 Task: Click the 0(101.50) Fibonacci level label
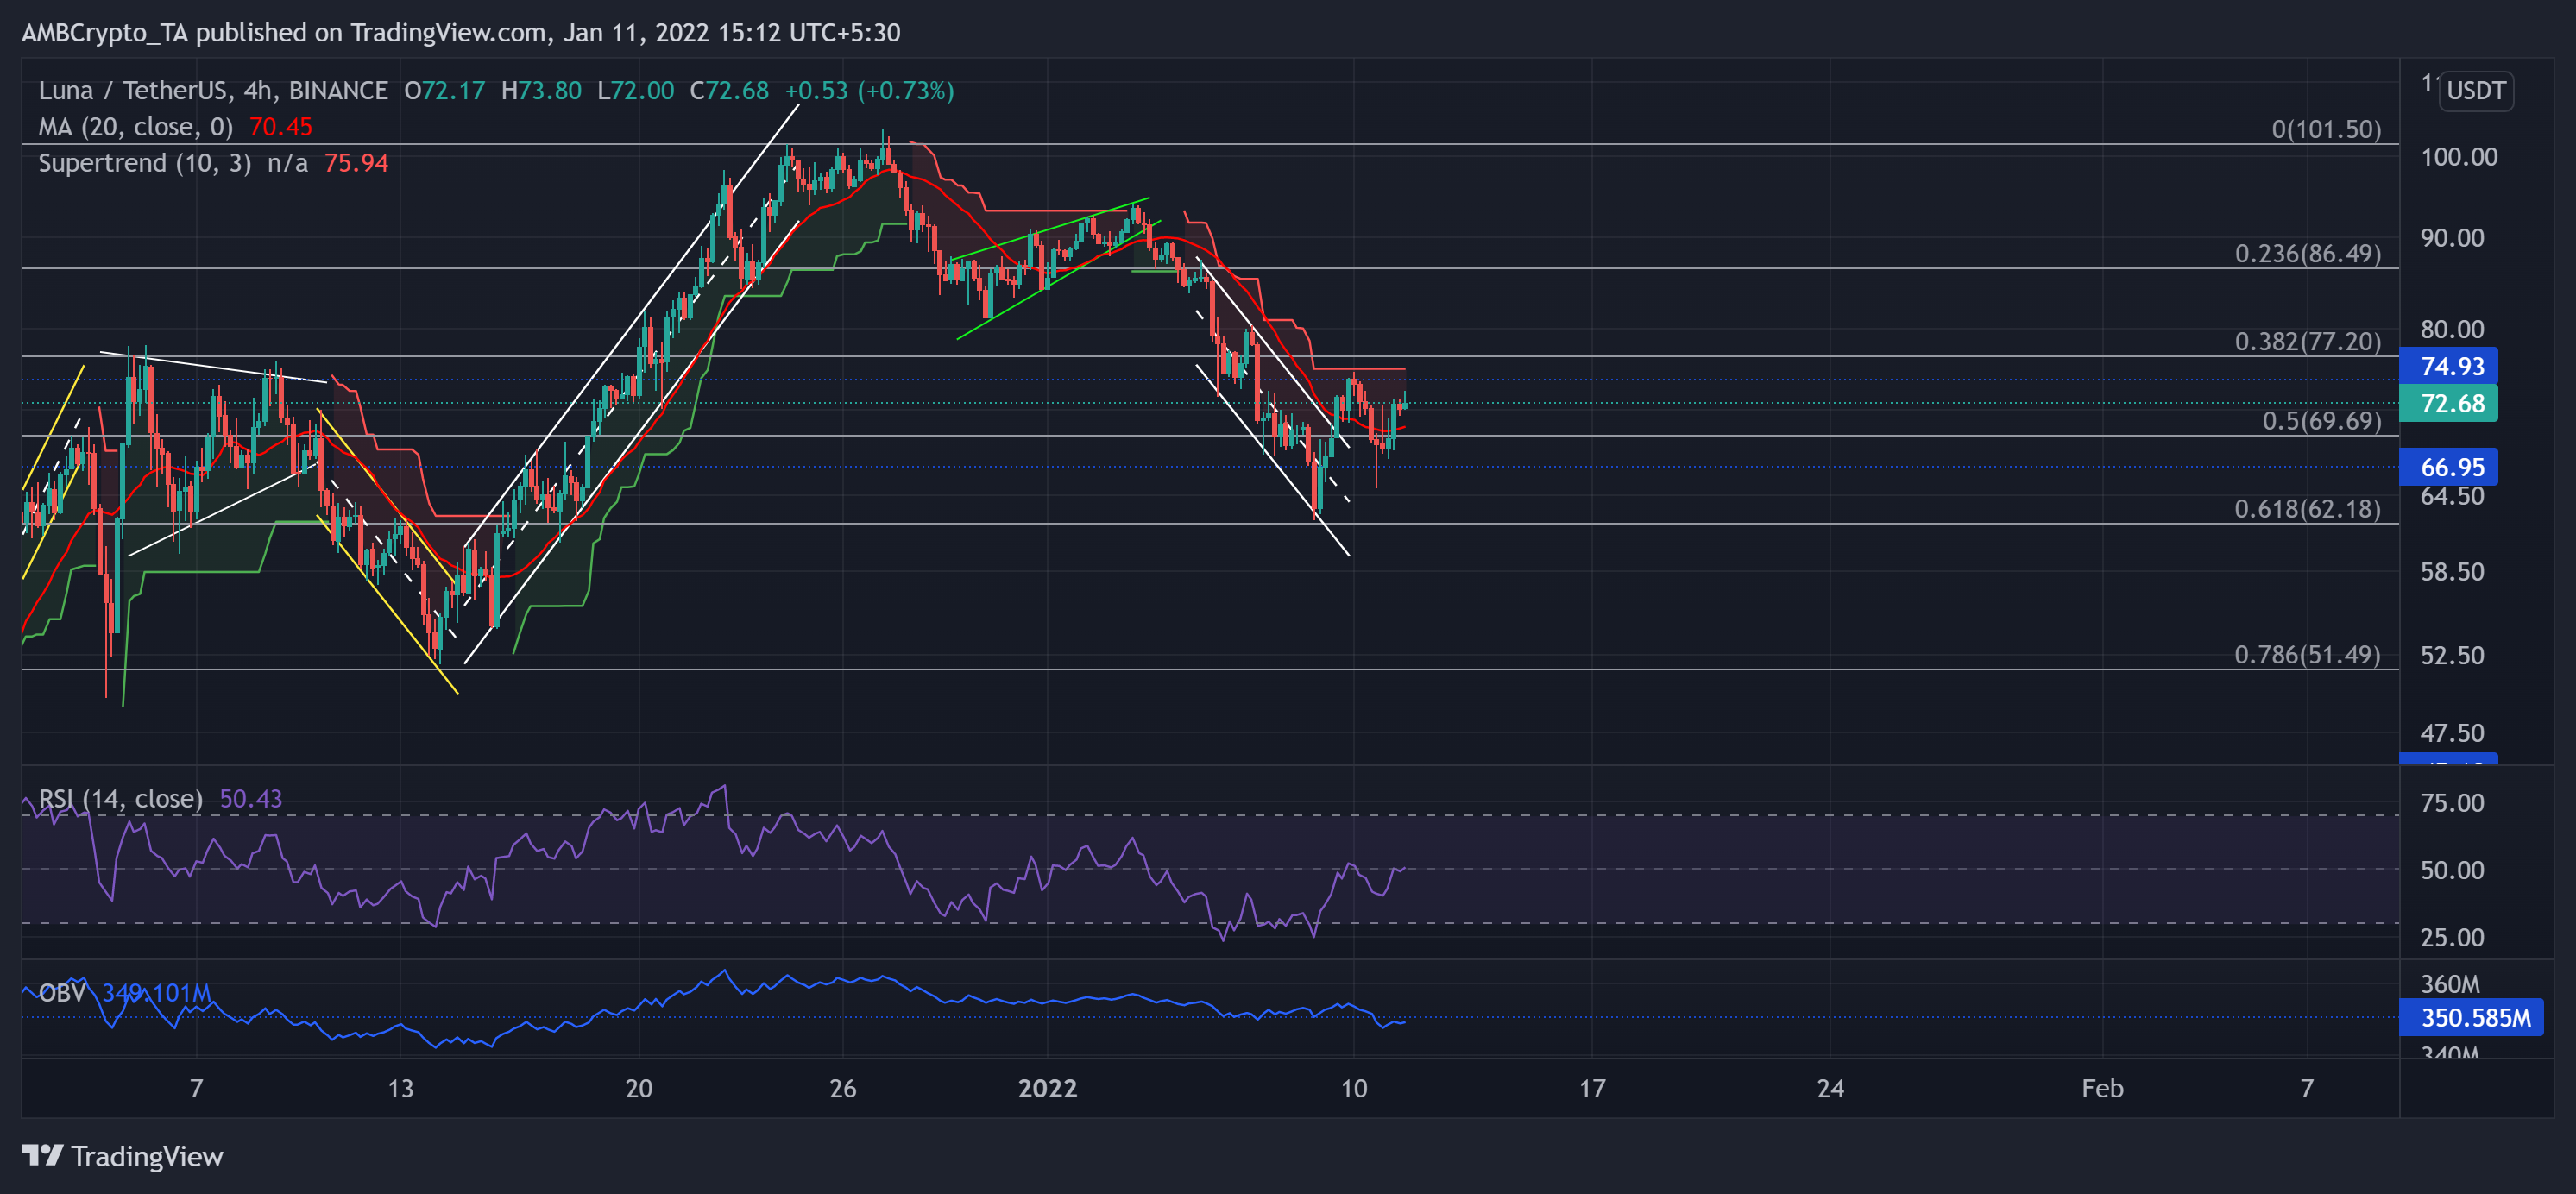2326,129
